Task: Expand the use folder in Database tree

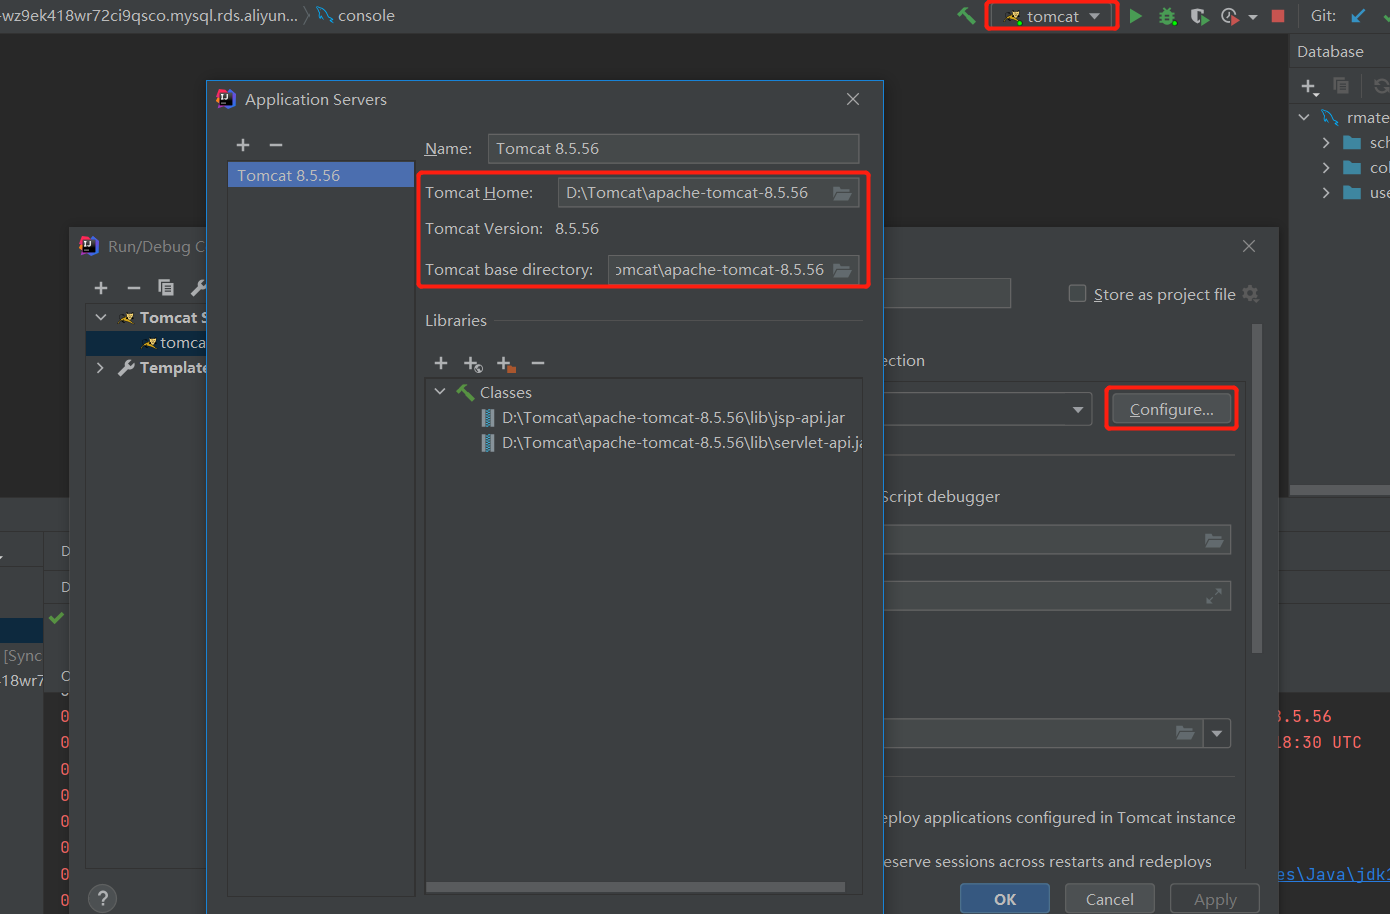Action: 1326,192
